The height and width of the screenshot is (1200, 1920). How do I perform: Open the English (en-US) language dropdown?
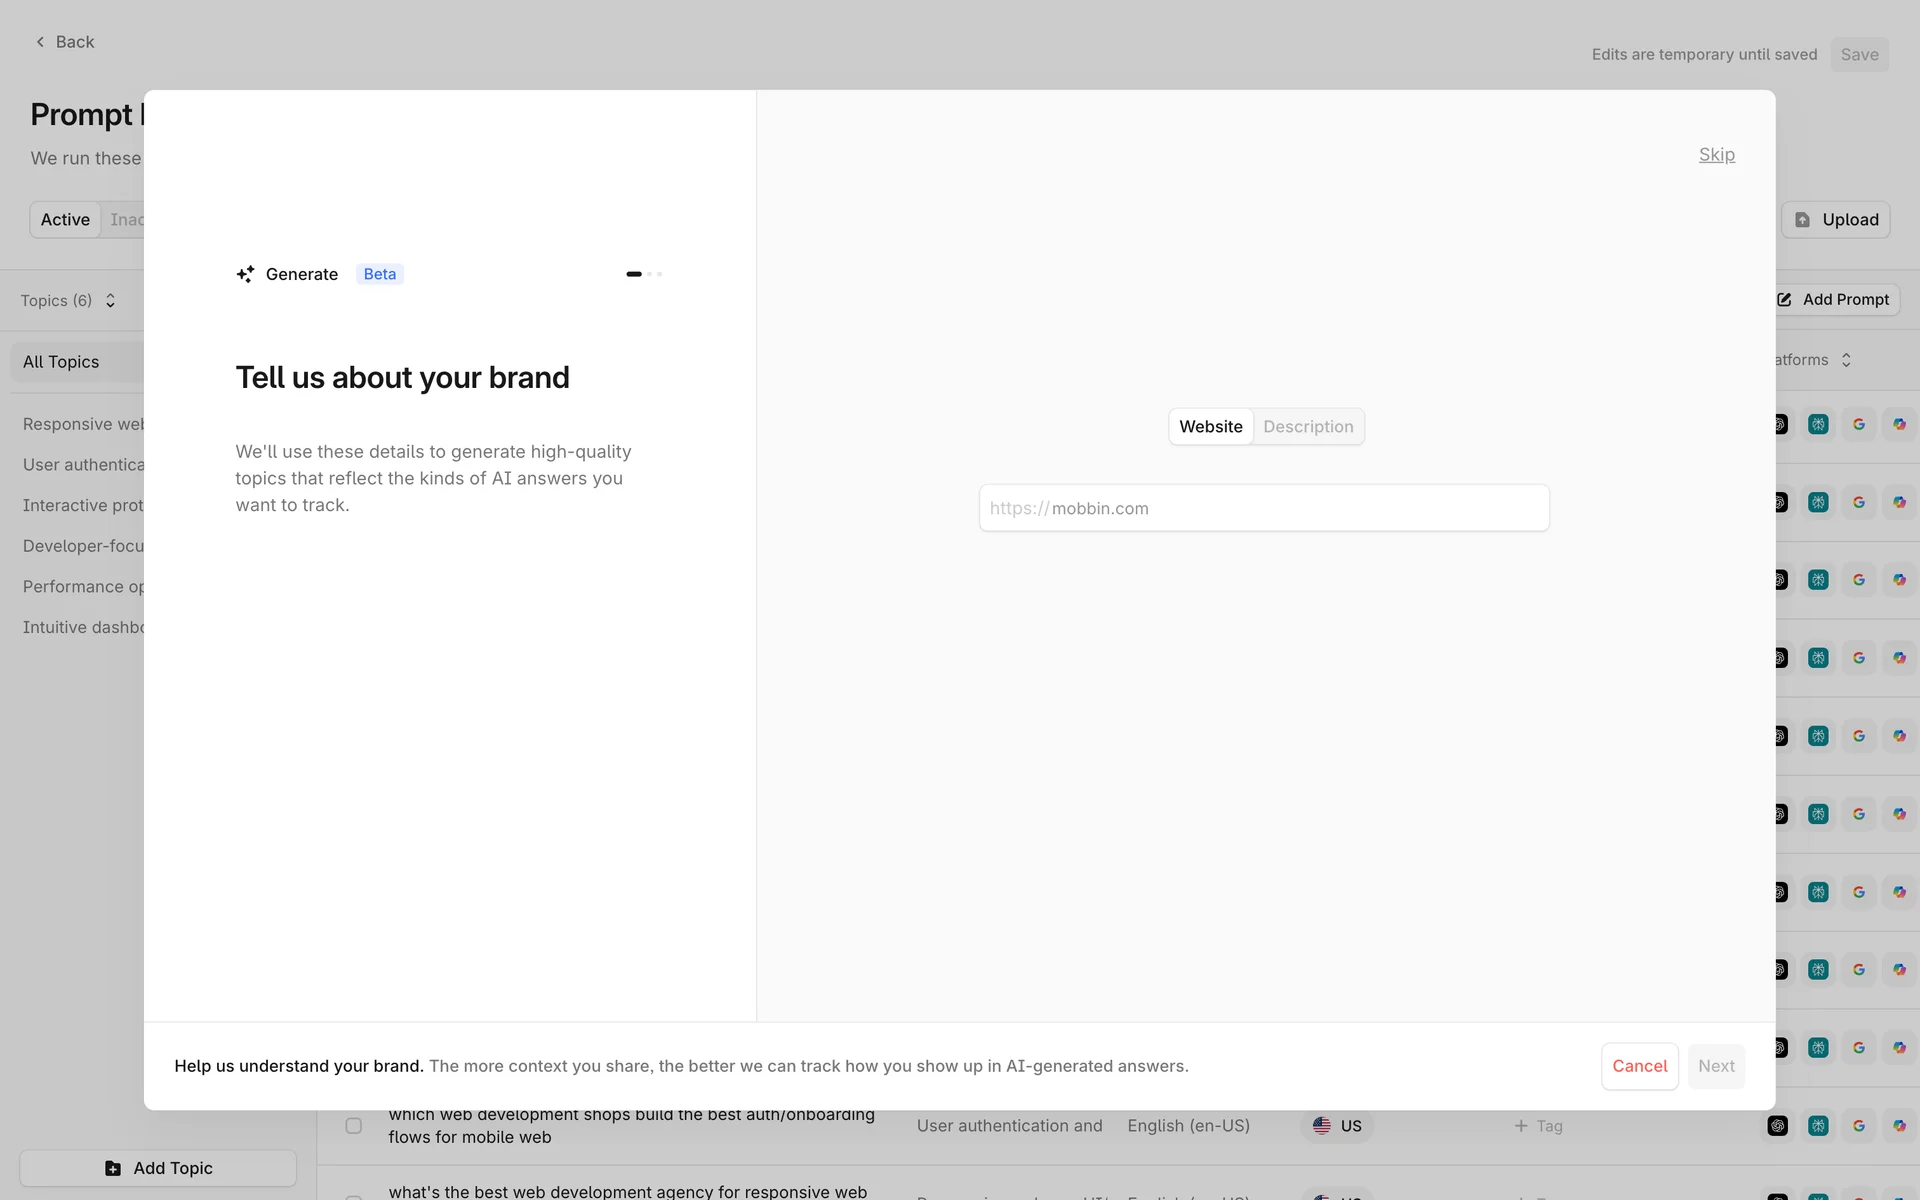coord(1188,1126)
